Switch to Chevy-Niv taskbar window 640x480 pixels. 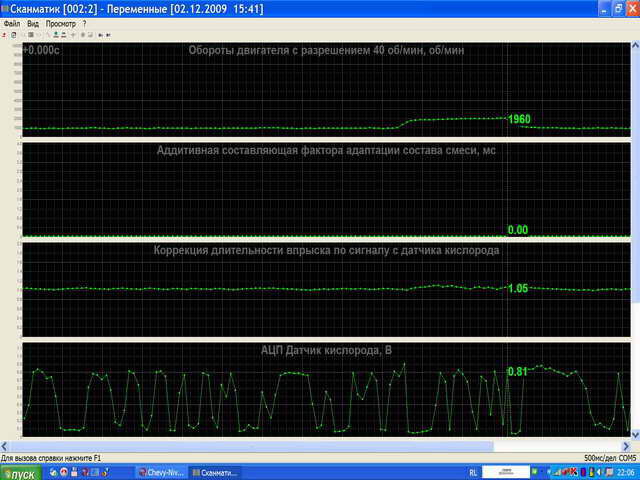158,472
